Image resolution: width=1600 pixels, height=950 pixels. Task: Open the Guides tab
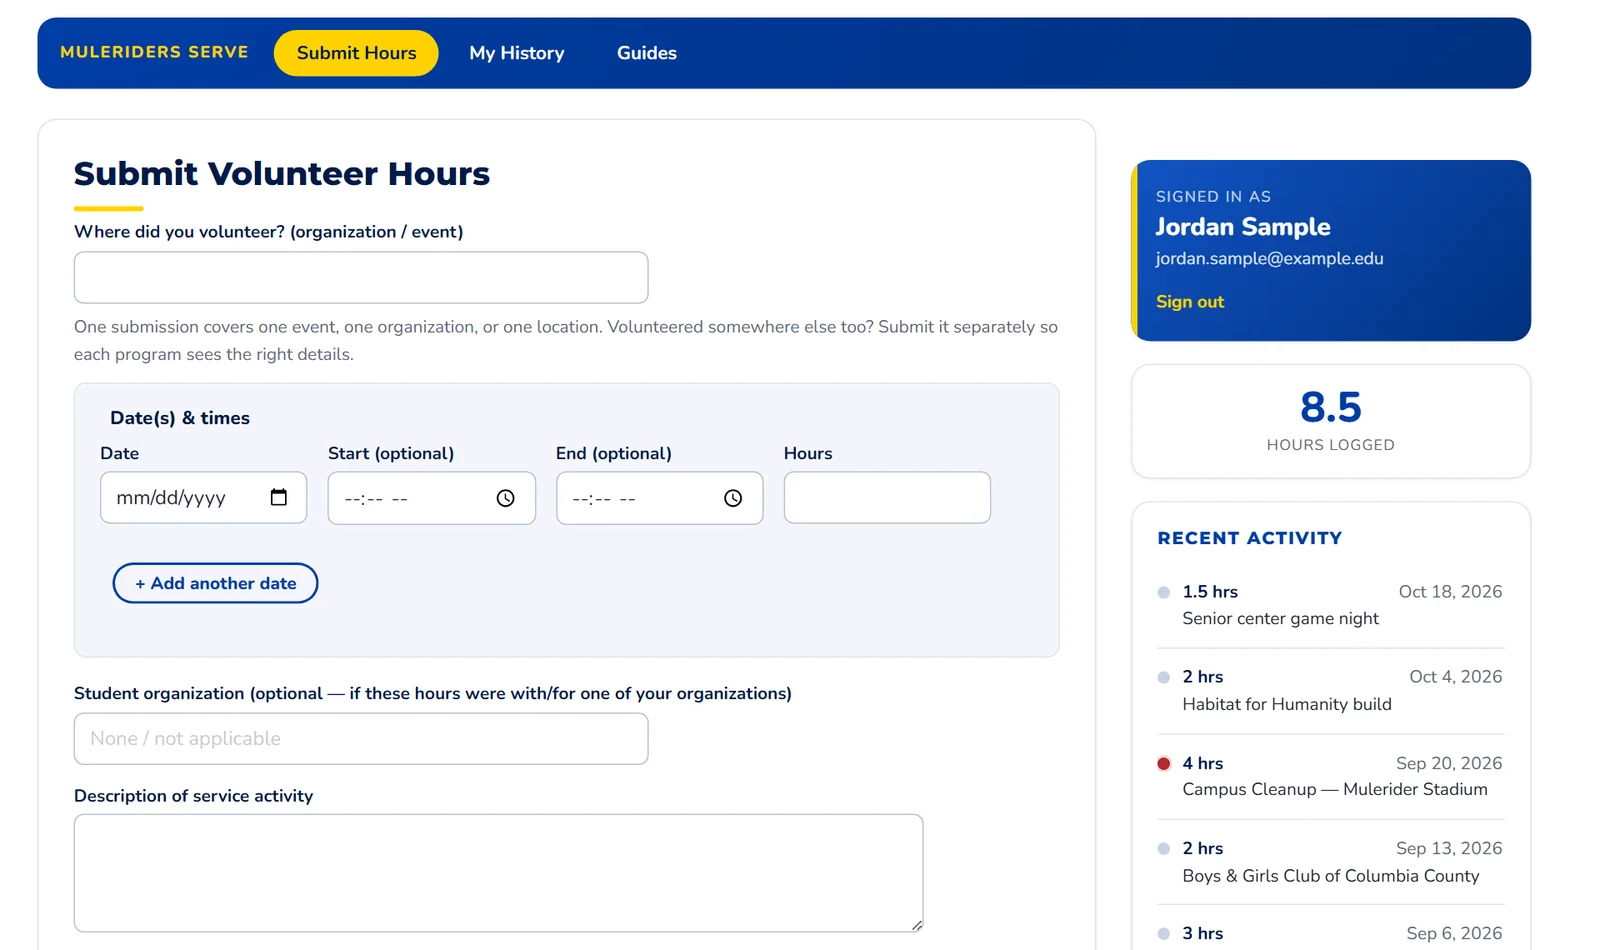[647, 53]
